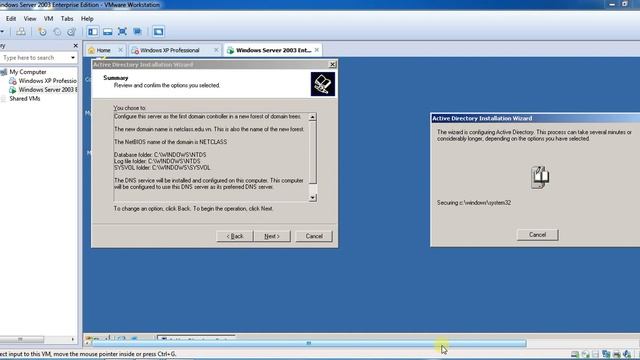This screenshot has height=360, width=640.
Task: Switch to the Home tab
Action: coord(105,50)
